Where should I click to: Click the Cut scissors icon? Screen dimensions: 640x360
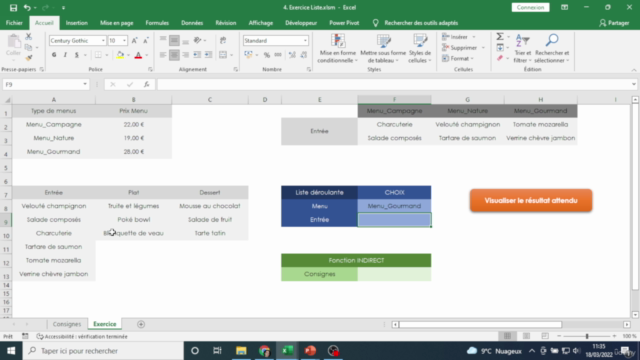(x=29, y=37)
